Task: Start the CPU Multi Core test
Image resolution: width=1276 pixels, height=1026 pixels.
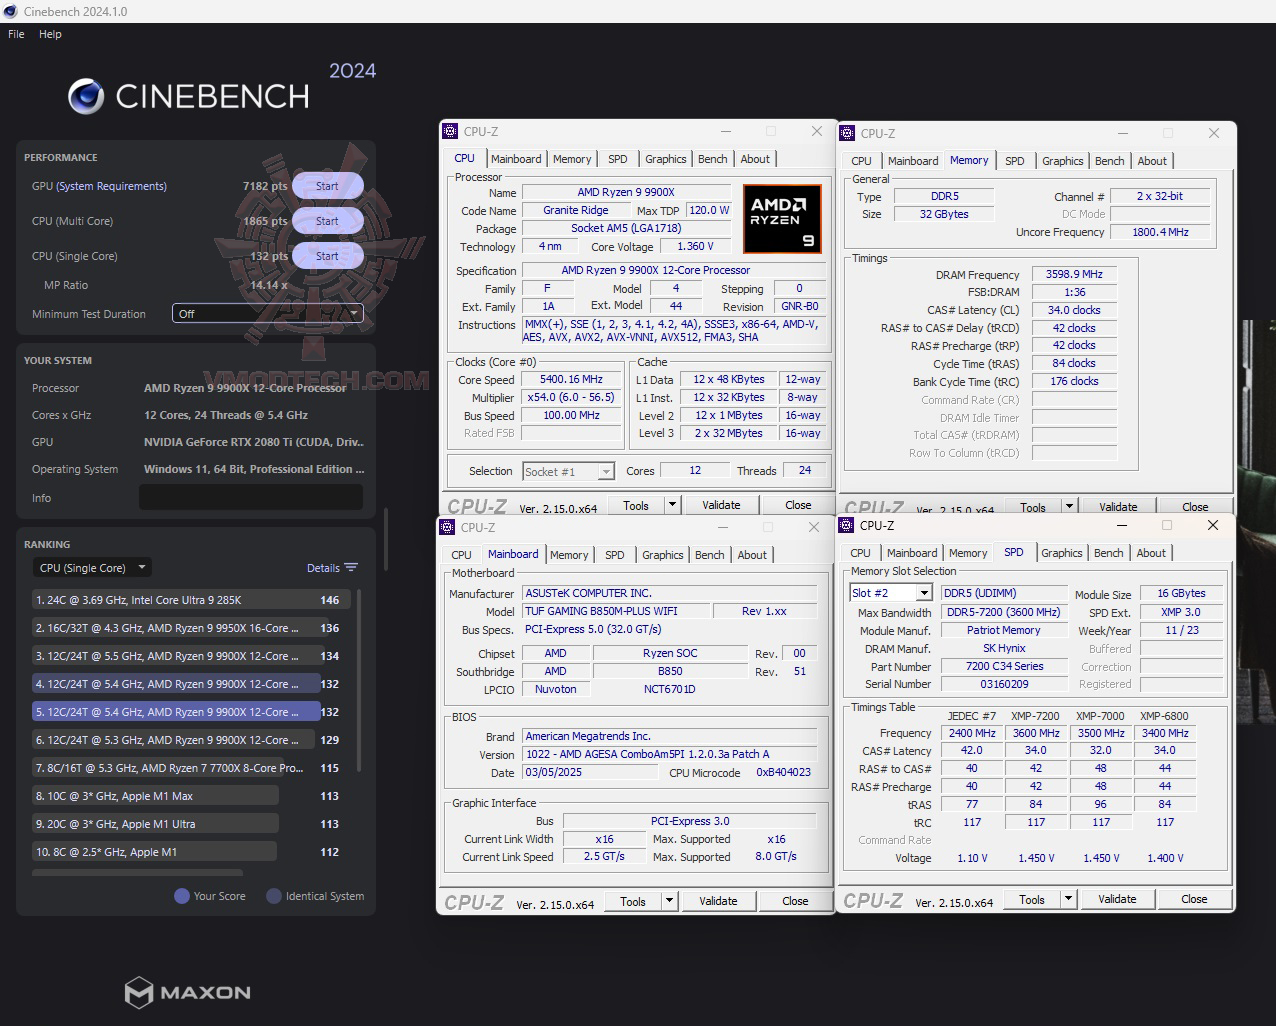Action: pos(327,221)
